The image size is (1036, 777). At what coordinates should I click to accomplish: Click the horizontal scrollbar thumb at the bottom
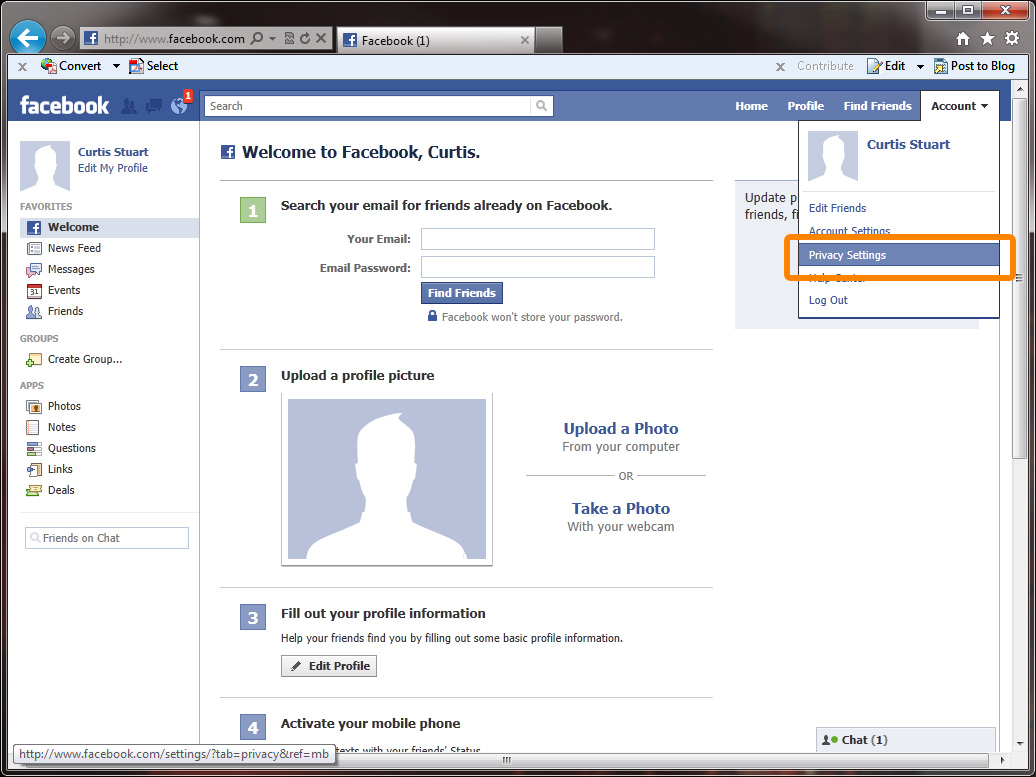pyautogui.click(x=507, y=760)
